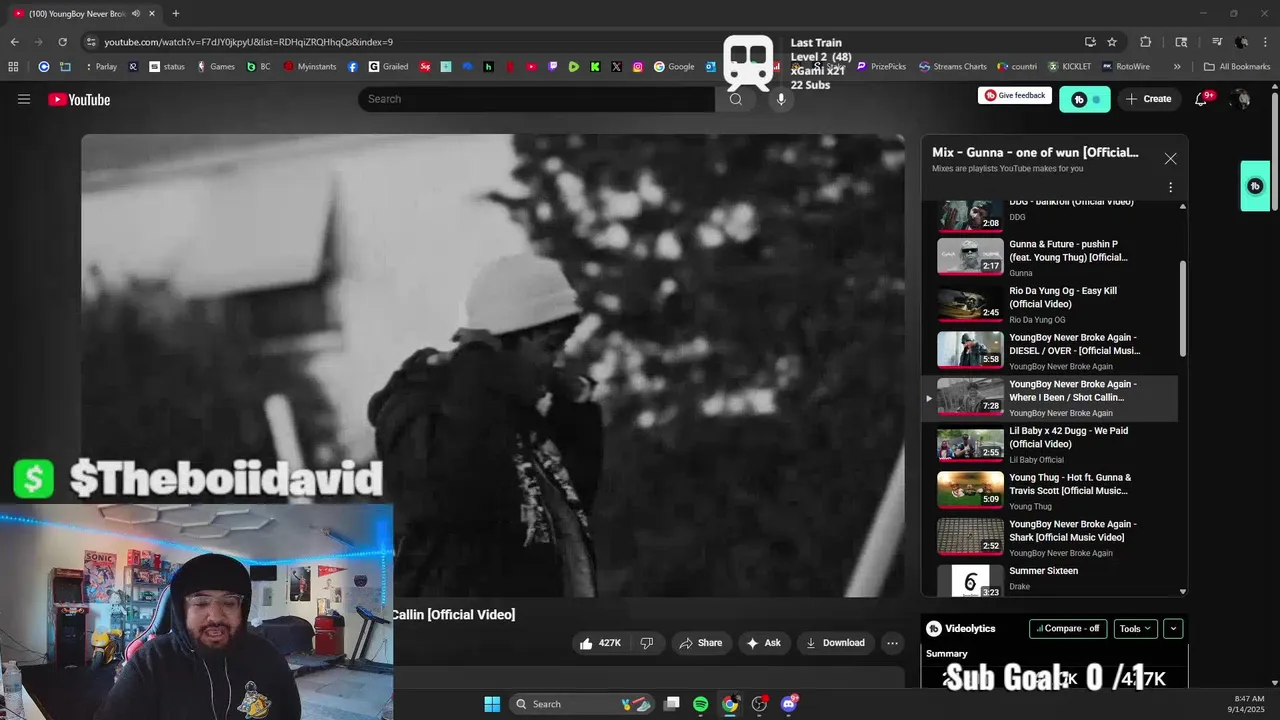The image size is (1280, 720).
Task: Open the Myinstants bookmark
Action: pyautogui.click(x=311, y=67)
